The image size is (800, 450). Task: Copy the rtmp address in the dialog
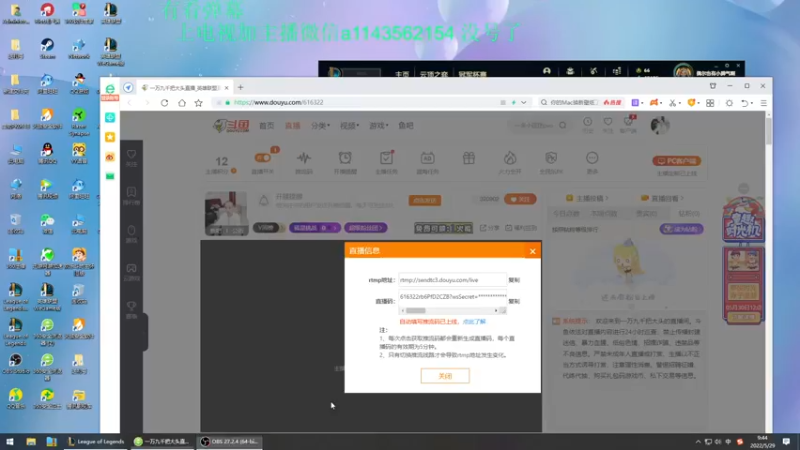(x=514, y=280)
